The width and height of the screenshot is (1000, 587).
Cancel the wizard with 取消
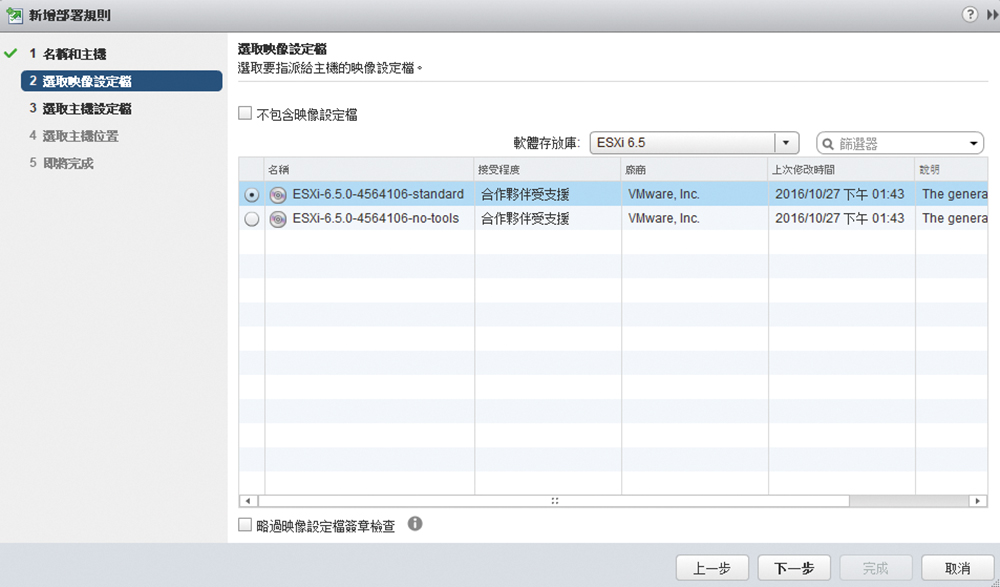(957, 568)
